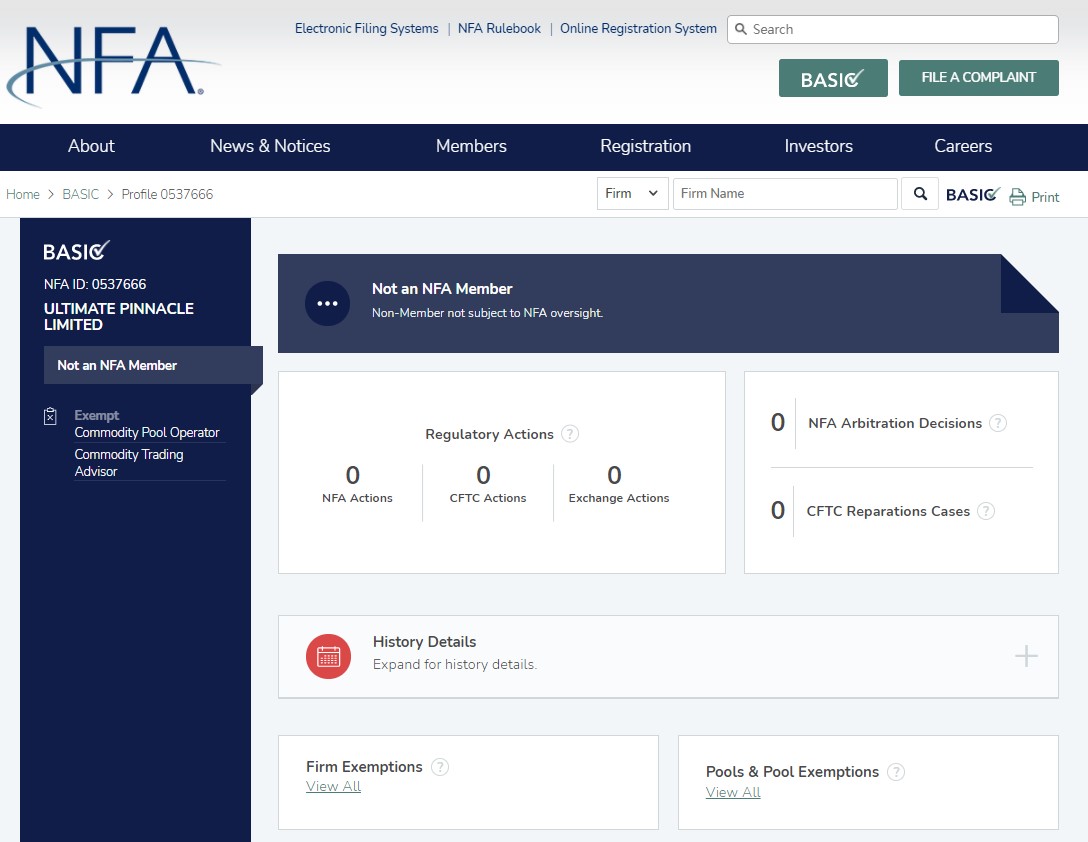Click the help icon beside Firm Exemptions
Image resolution: width=1088 pixels, height=842 pixels.
click(x=440, y=767)
